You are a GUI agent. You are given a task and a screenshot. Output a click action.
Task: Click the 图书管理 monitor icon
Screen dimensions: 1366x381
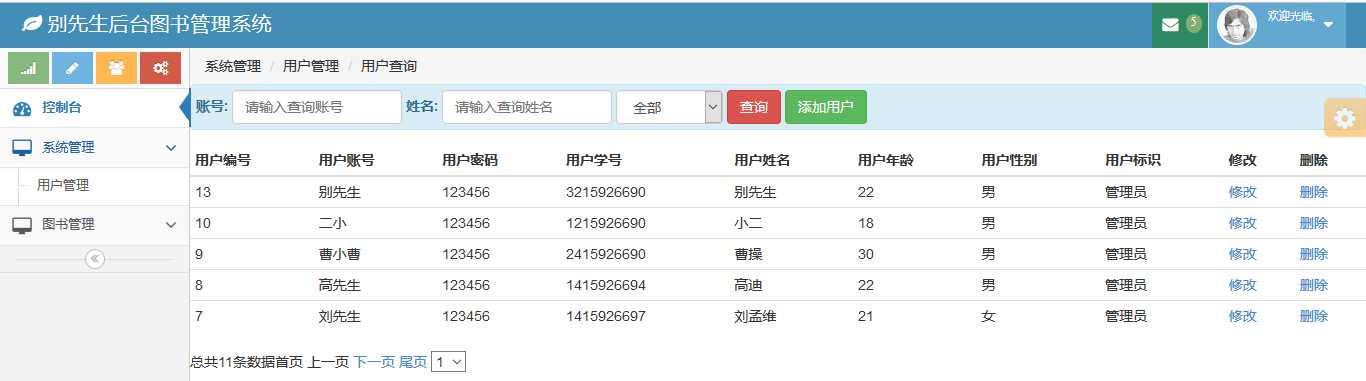(x=22, y=225)
